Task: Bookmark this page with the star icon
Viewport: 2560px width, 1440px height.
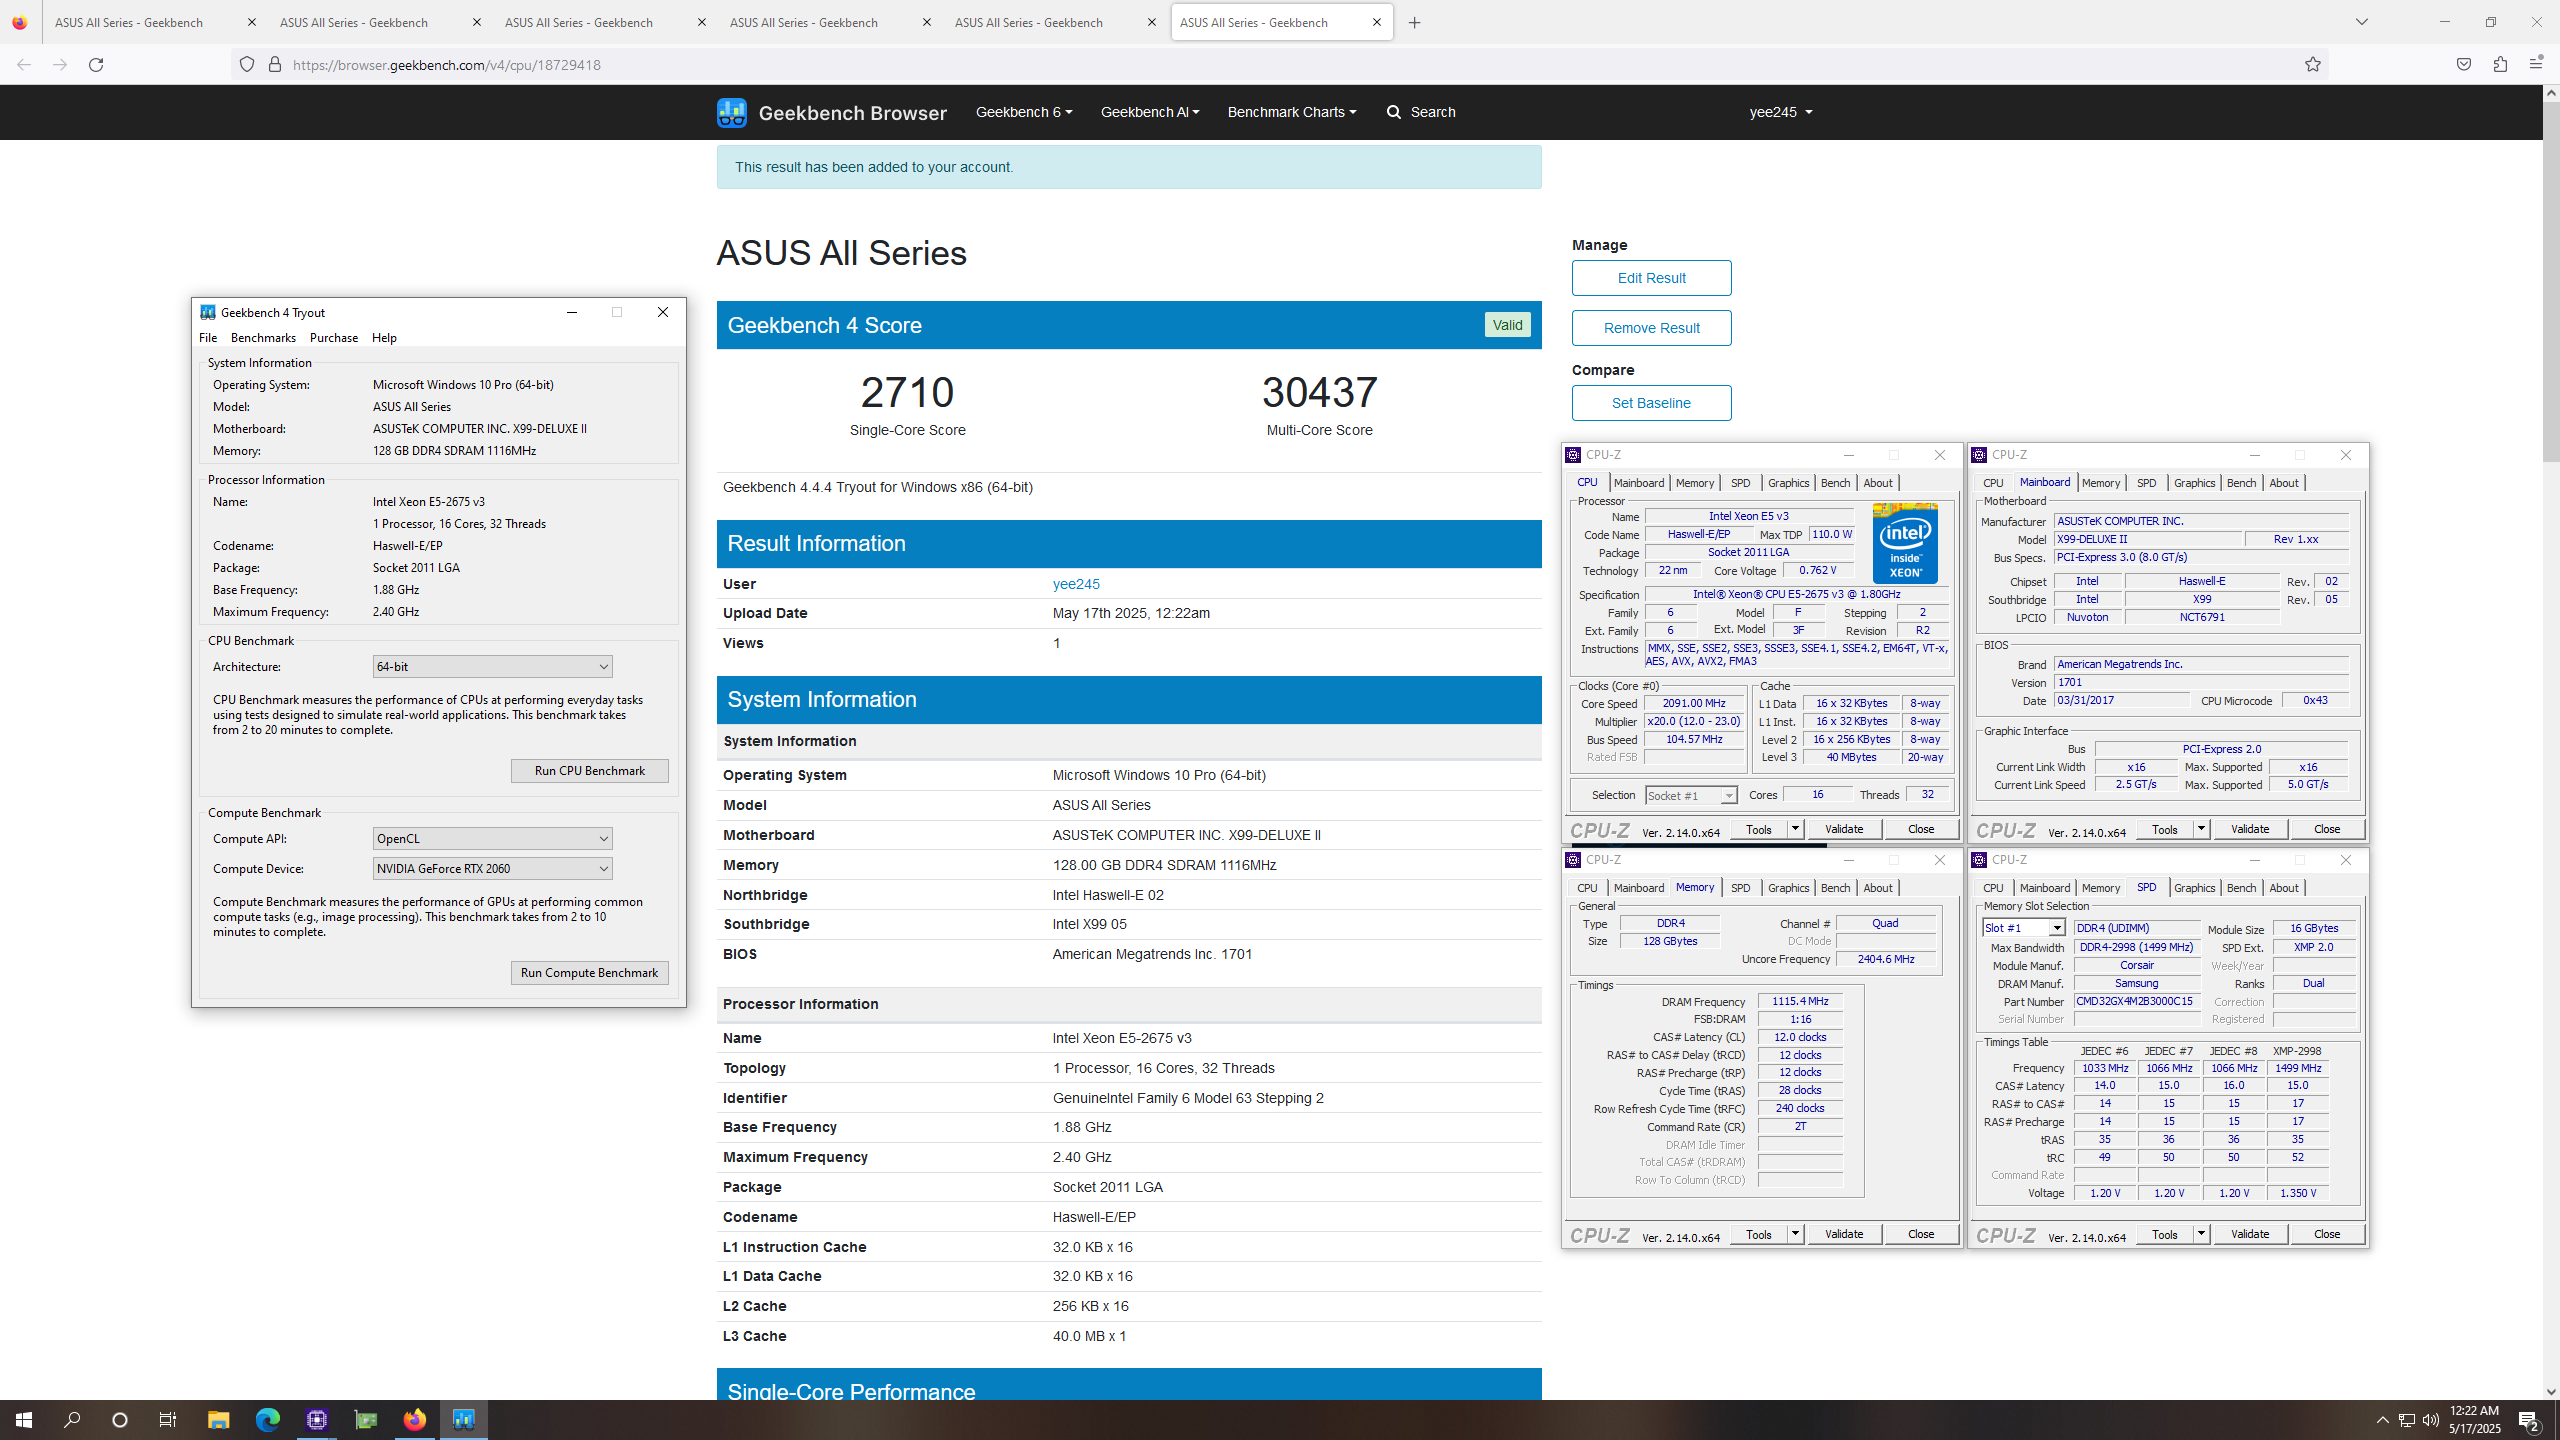Action: tap(2313, 65)
